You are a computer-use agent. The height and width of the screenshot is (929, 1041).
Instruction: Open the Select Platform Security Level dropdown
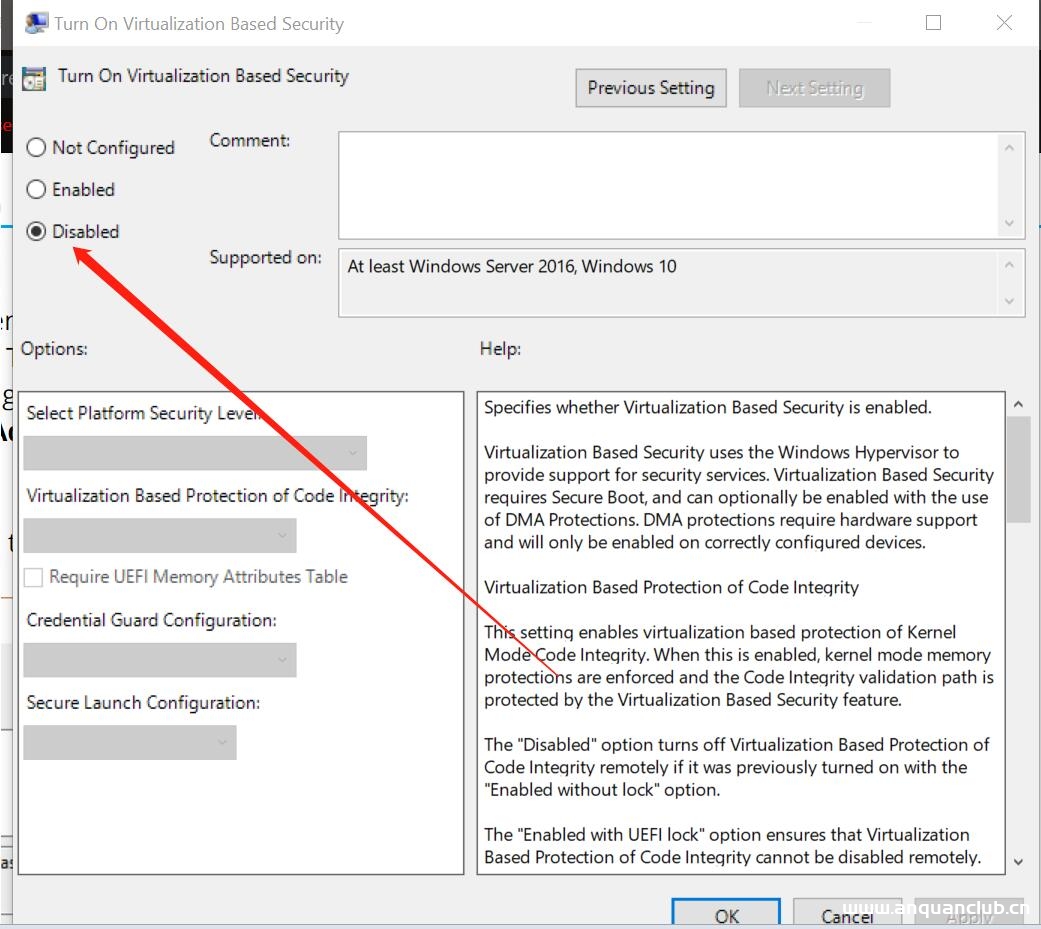coord(195,453)
